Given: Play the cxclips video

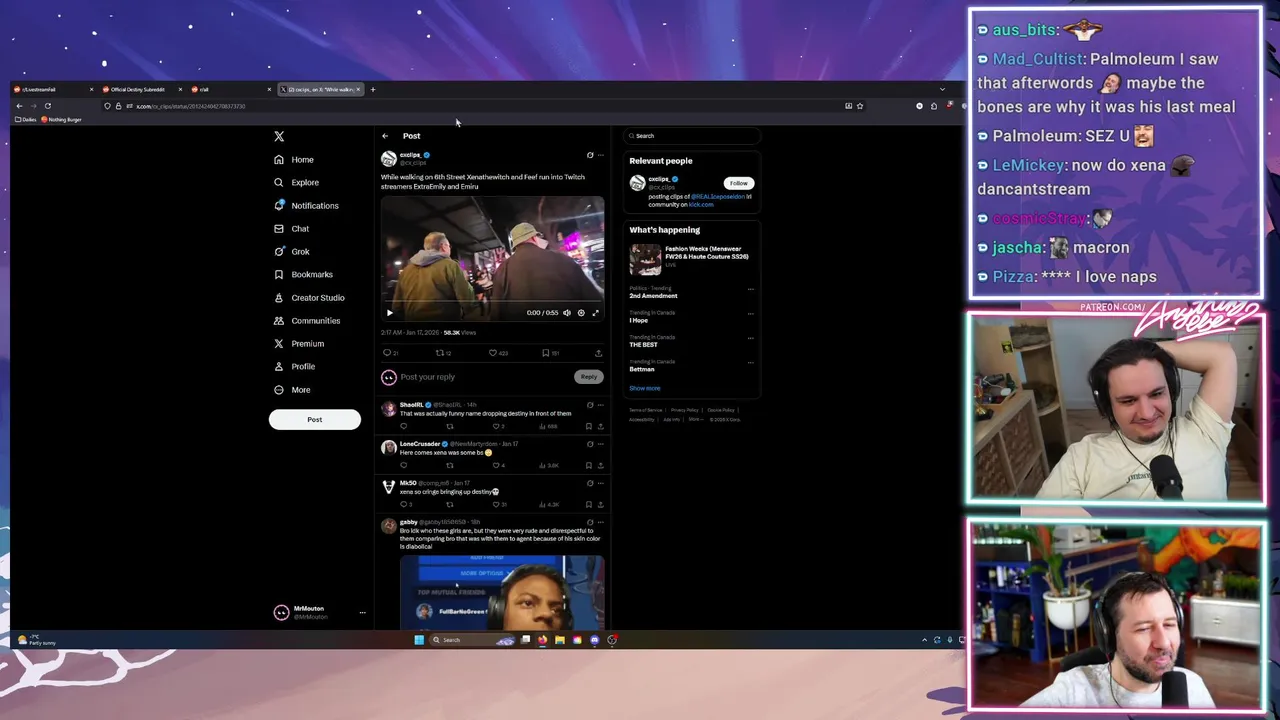Looking at the screenshot, I should (390, 313).
